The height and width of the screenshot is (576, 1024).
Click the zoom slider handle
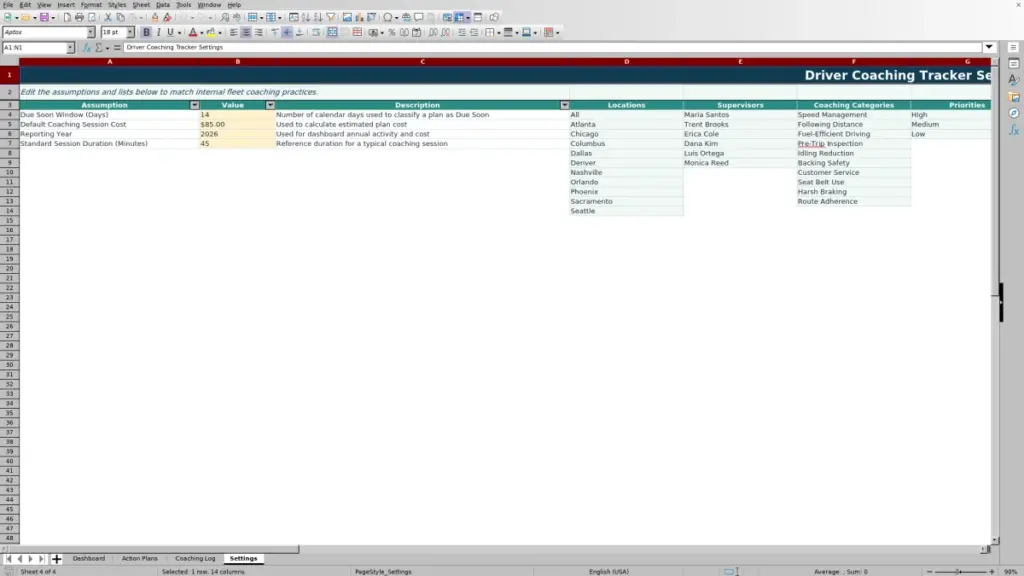click(959, 571)
